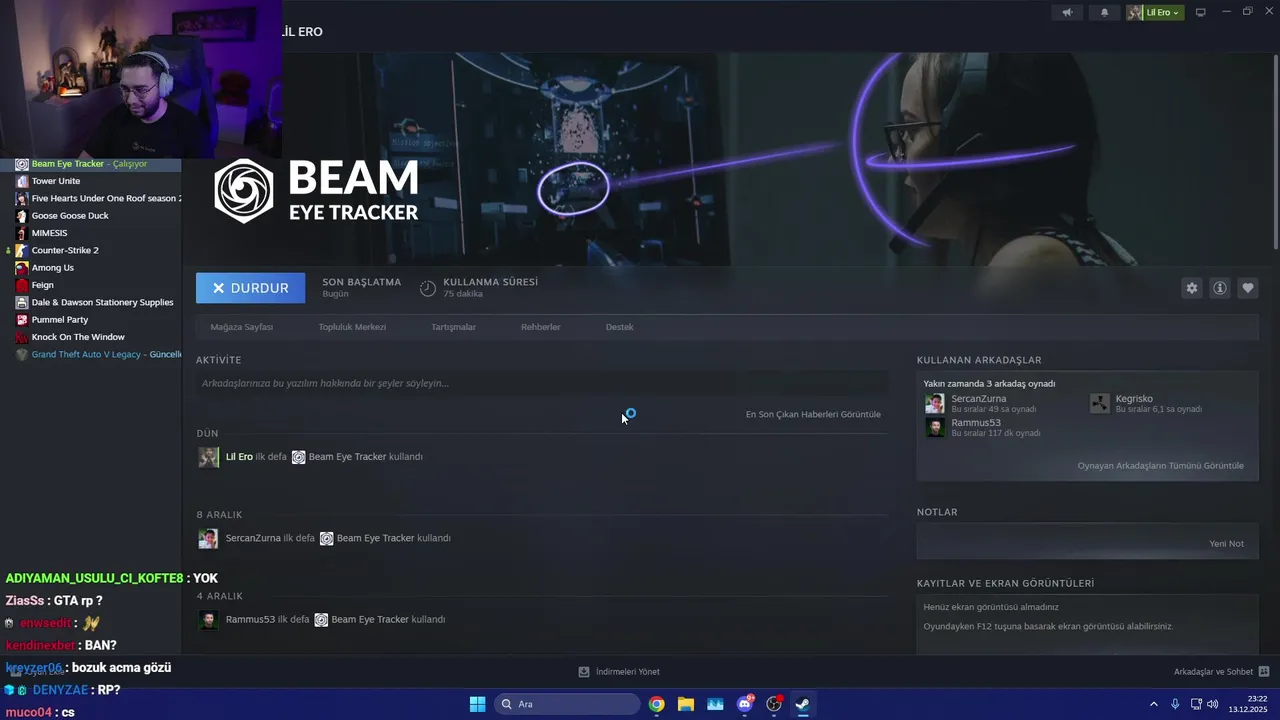Open the Topluluk Merkezi tab
The width and height of the screenshot is (1280, 720).
pos(352,327)
